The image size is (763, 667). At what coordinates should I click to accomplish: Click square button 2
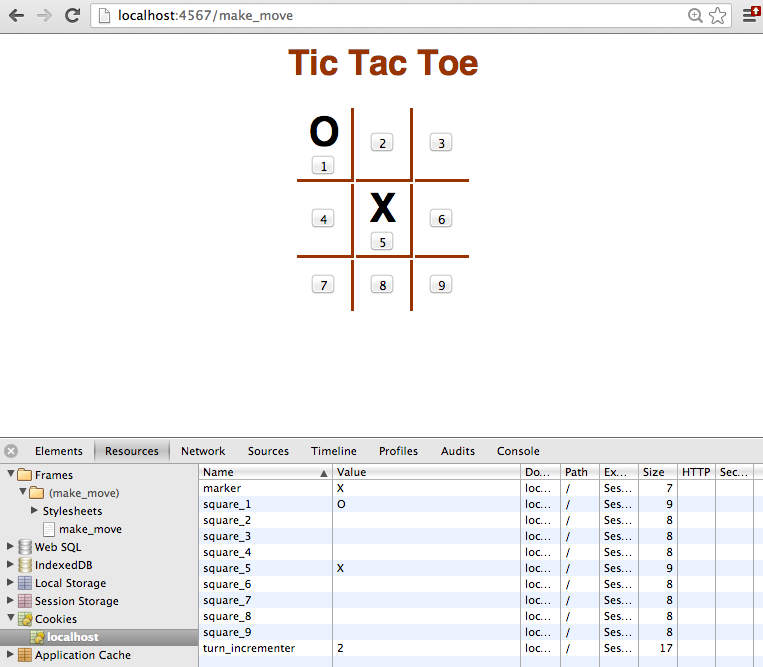coord(382,143)
